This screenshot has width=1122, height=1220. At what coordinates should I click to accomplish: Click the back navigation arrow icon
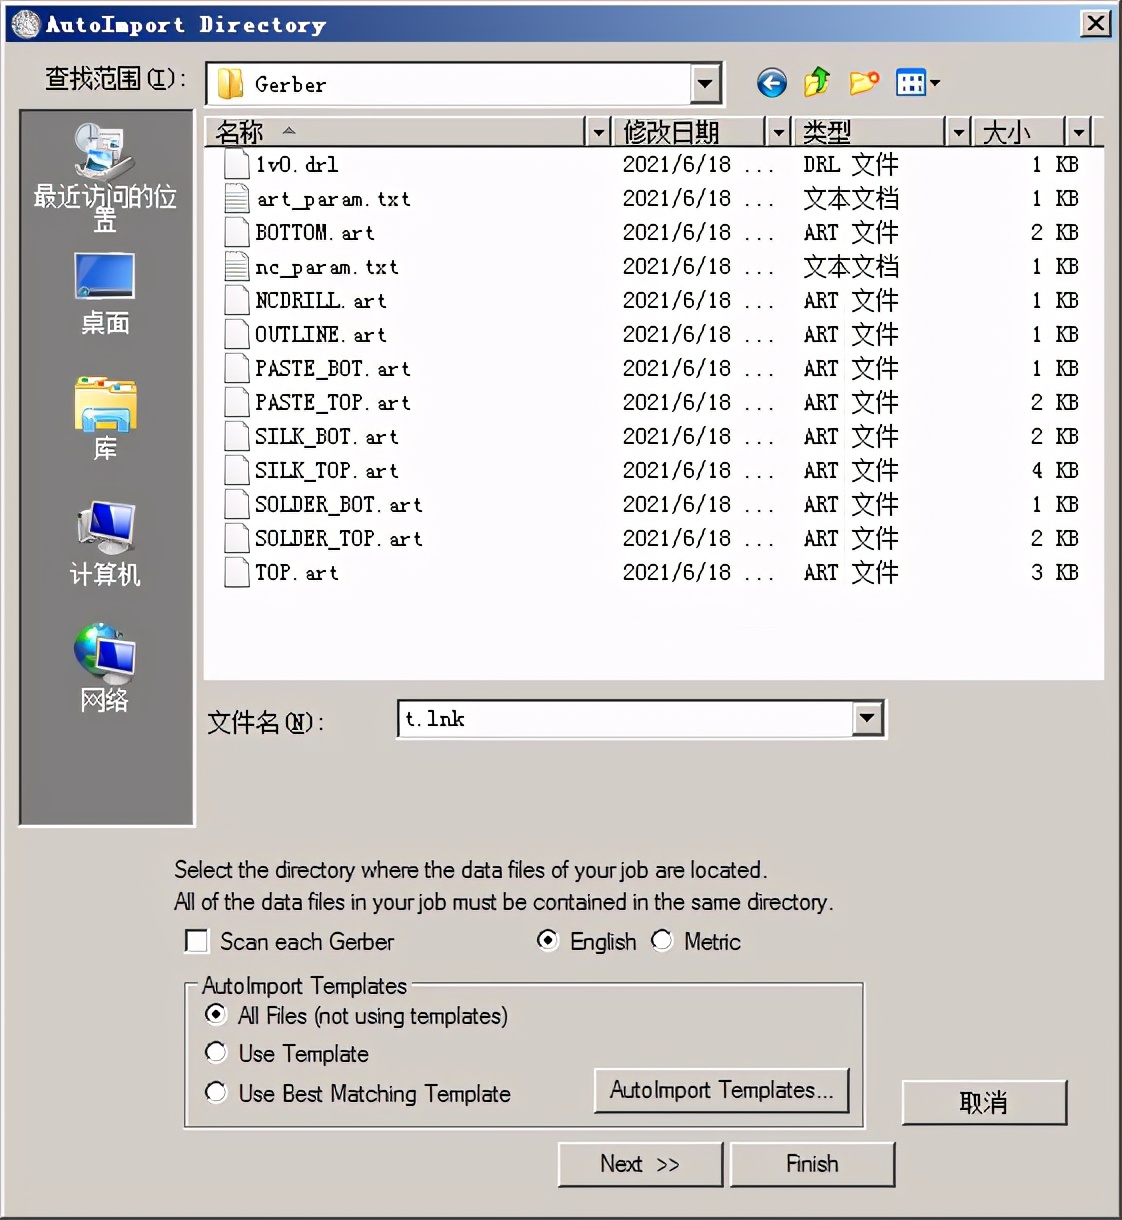point(771,83)
